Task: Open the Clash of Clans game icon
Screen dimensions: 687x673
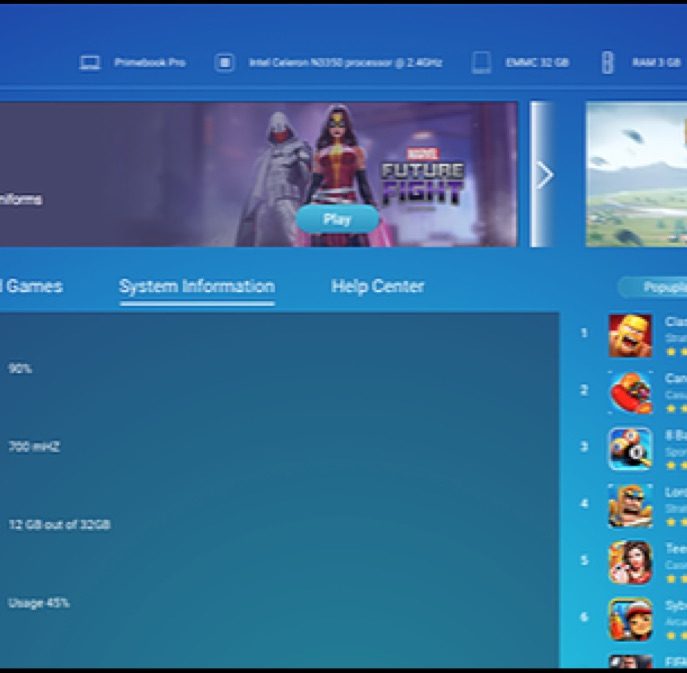Action: pos(630,336)
